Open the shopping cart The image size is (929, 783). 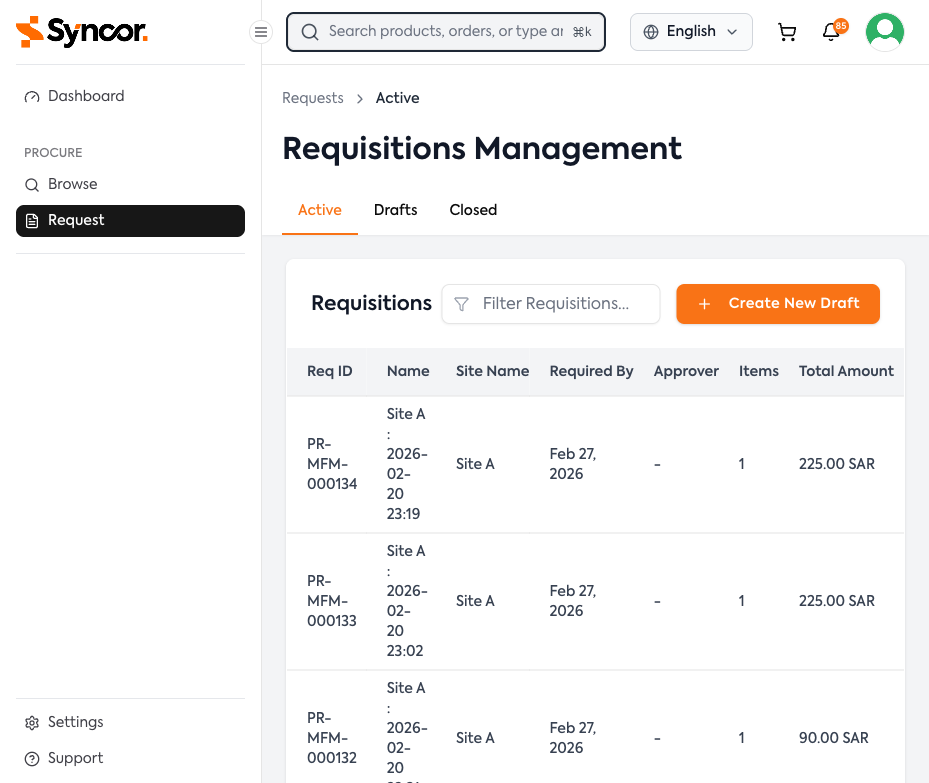point(787,31)
